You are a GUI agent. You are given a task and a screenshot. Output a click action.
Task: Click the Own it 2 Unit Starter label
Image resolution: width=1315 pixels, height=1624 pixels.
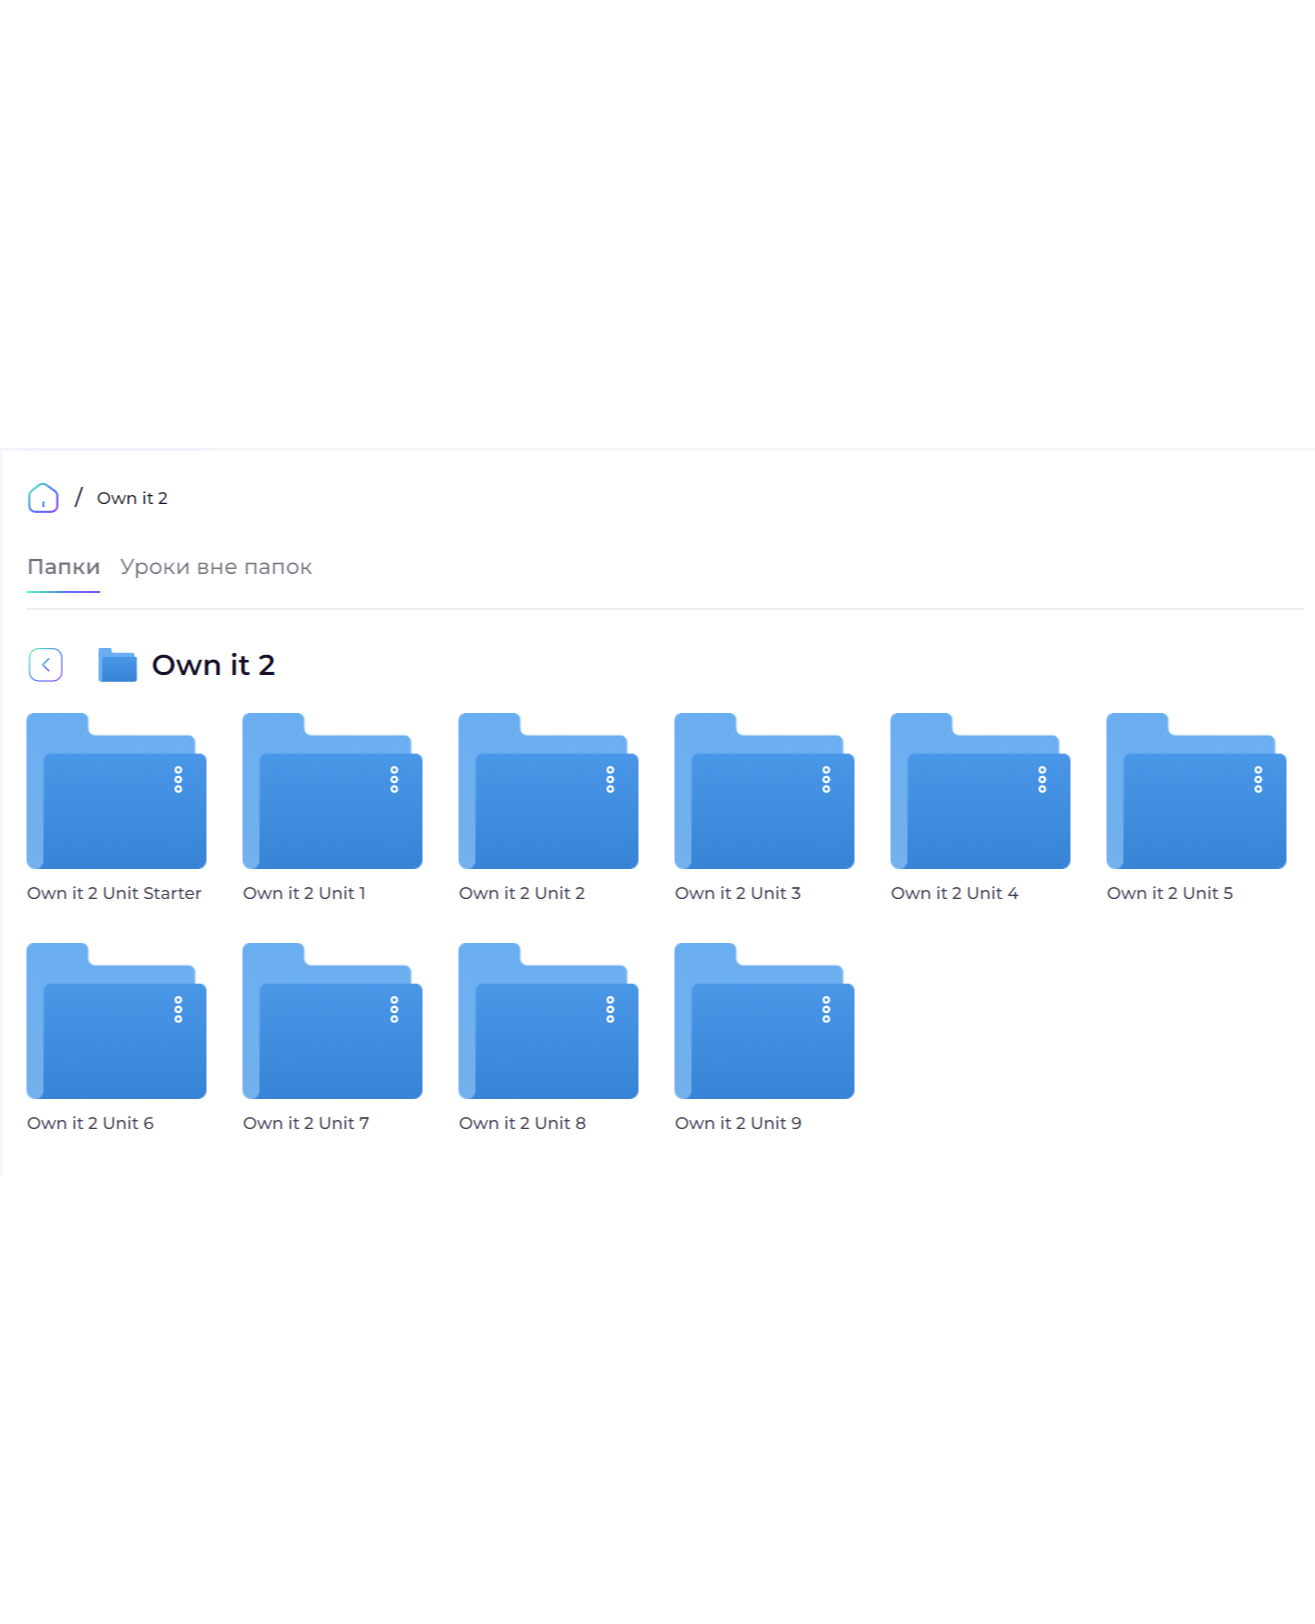point(114,893)
